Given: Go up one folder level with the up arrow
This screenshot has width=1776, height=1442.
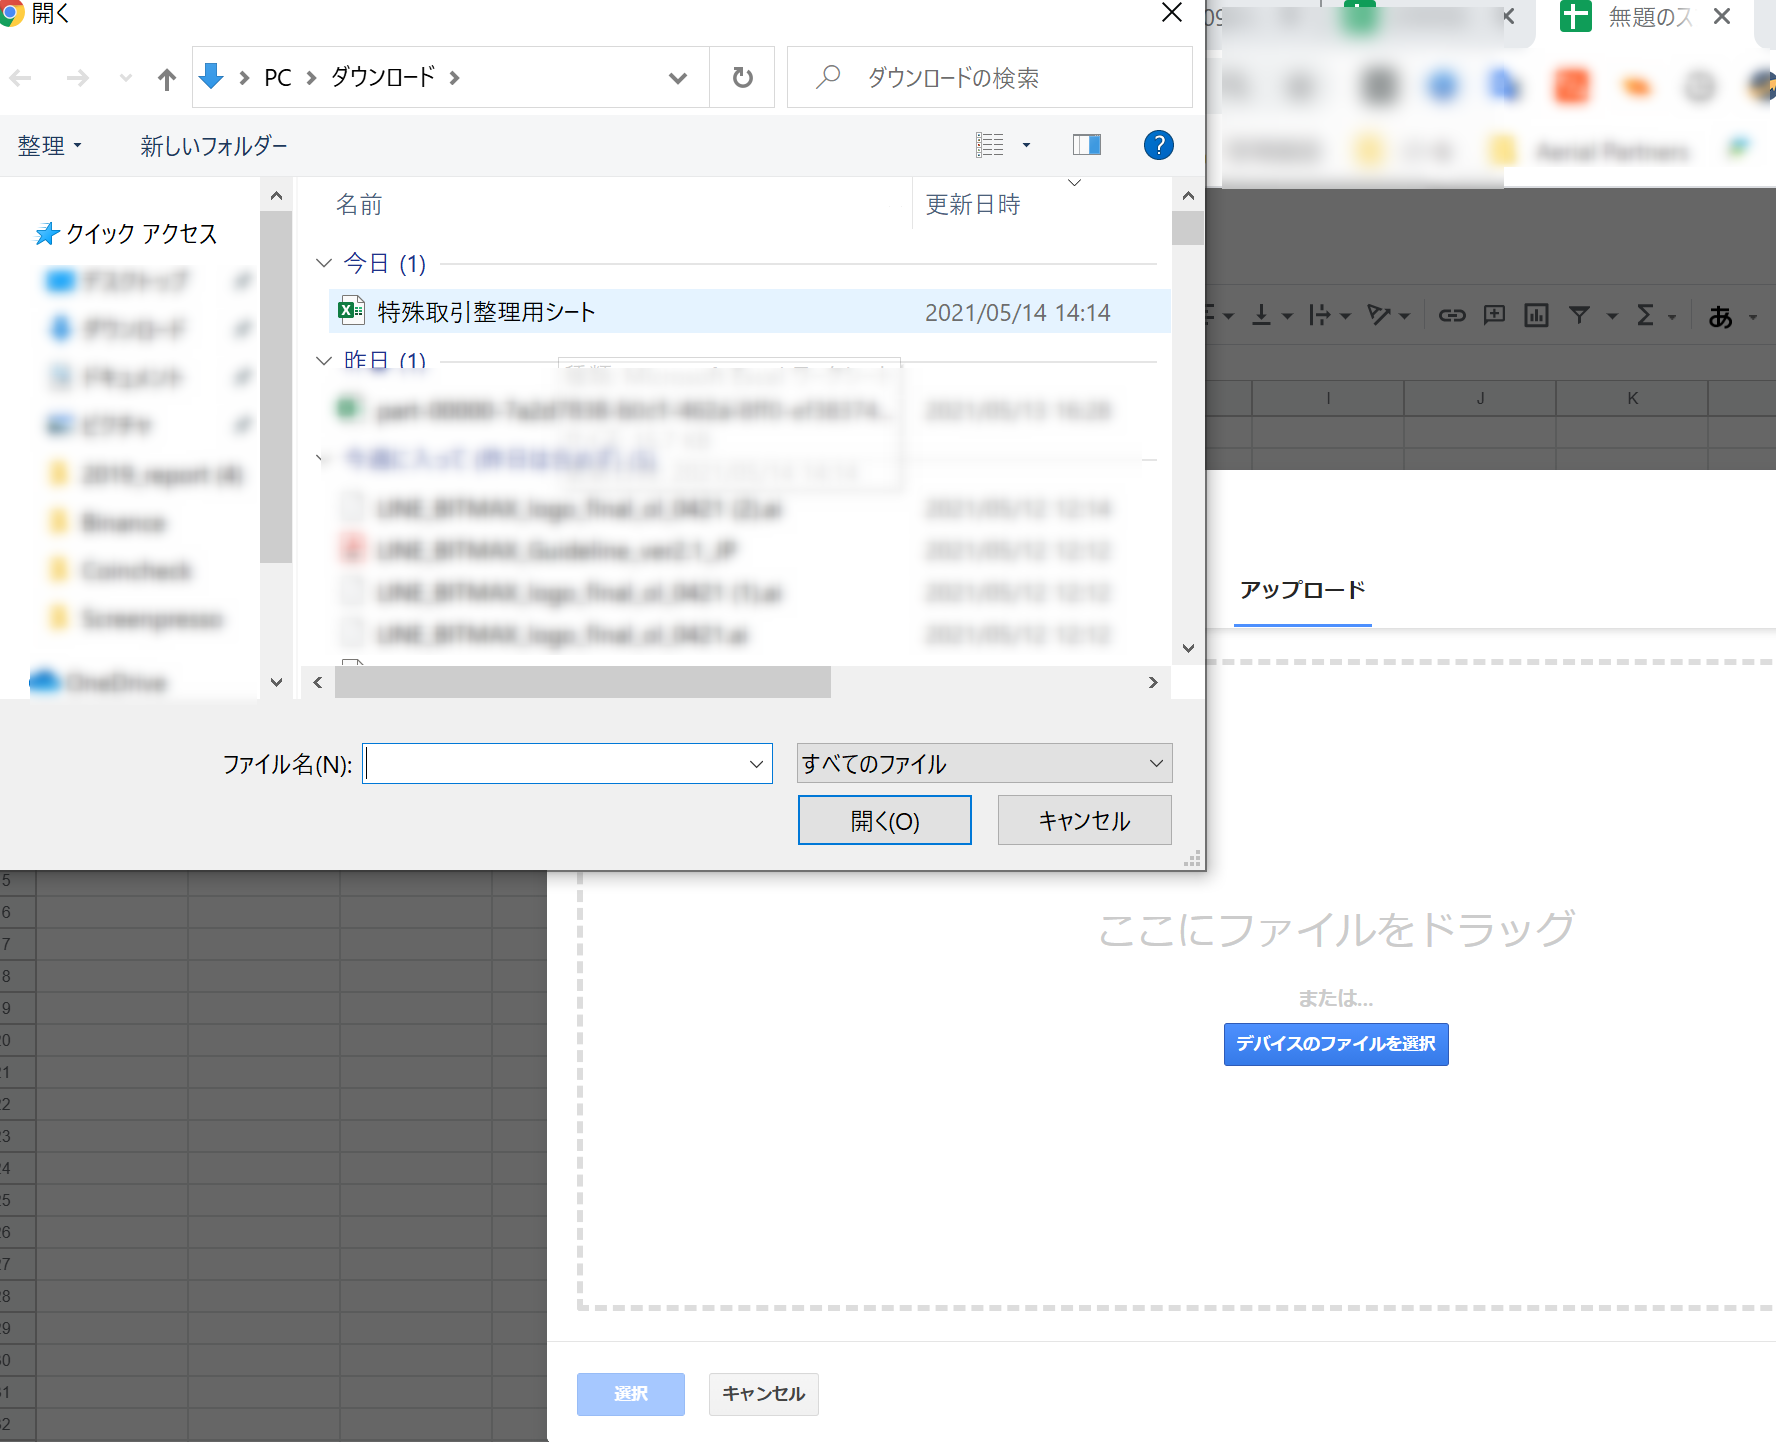Looking at the screenshot, I should click(x=167, y=79).
